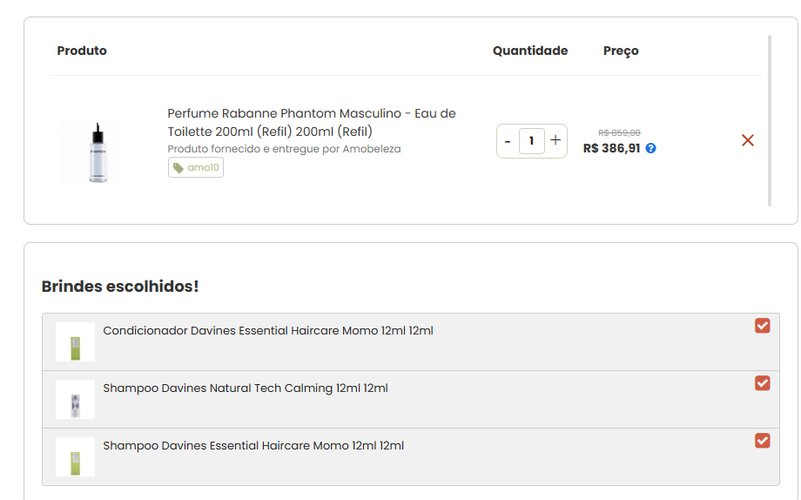
Task: Click the quantity input field
Action: click(x=532, y=141)
